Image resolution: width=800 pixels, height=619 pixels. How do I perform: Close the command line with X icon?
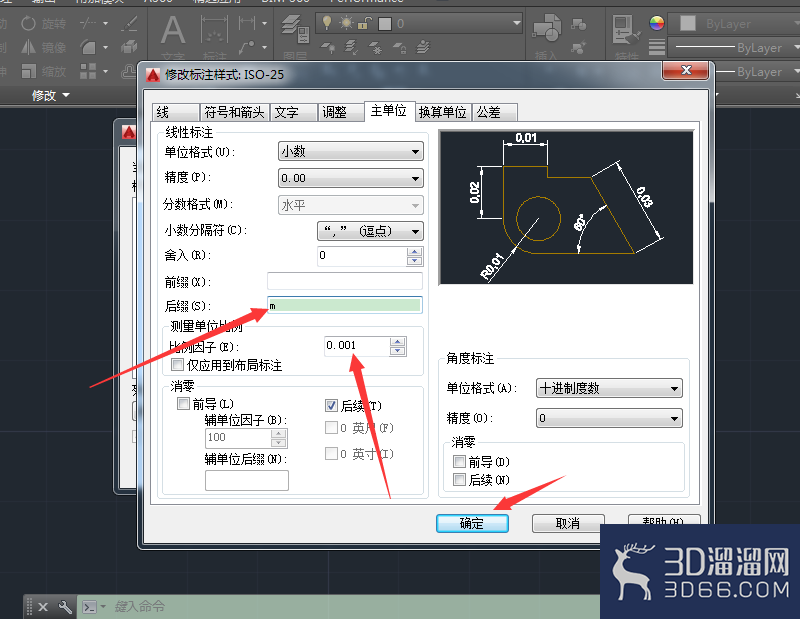tap(43, 607)
